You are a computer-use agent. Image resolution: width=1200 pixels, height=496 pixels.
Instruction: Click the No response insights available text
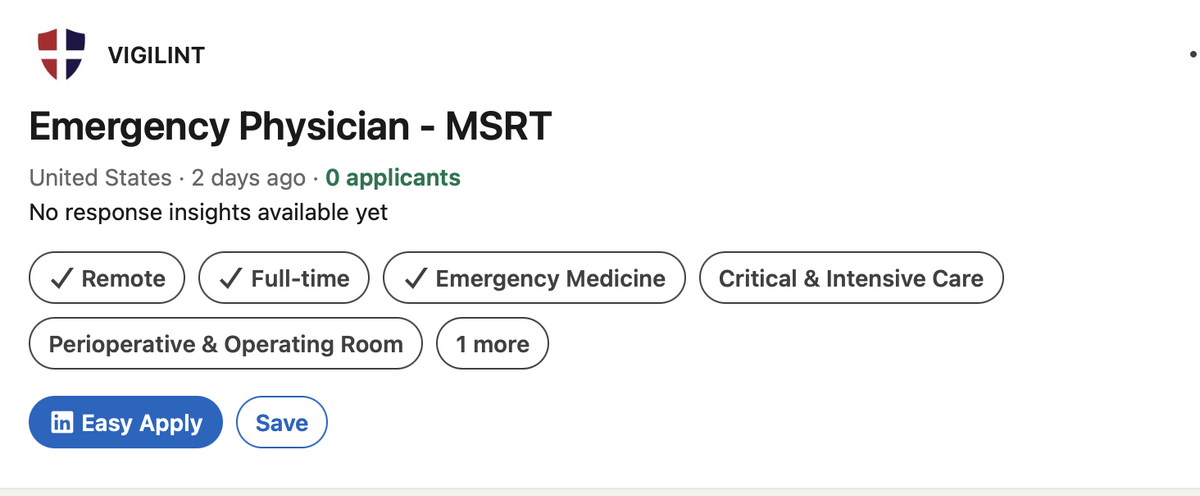click(x=208, y=212)
